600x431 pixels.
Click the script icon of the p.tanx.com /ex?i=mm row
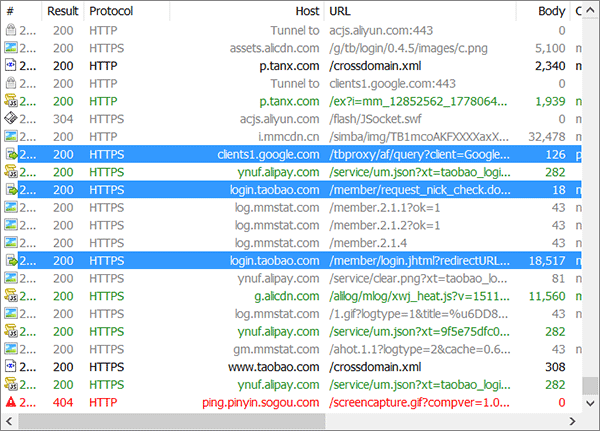tap(11, 101)
